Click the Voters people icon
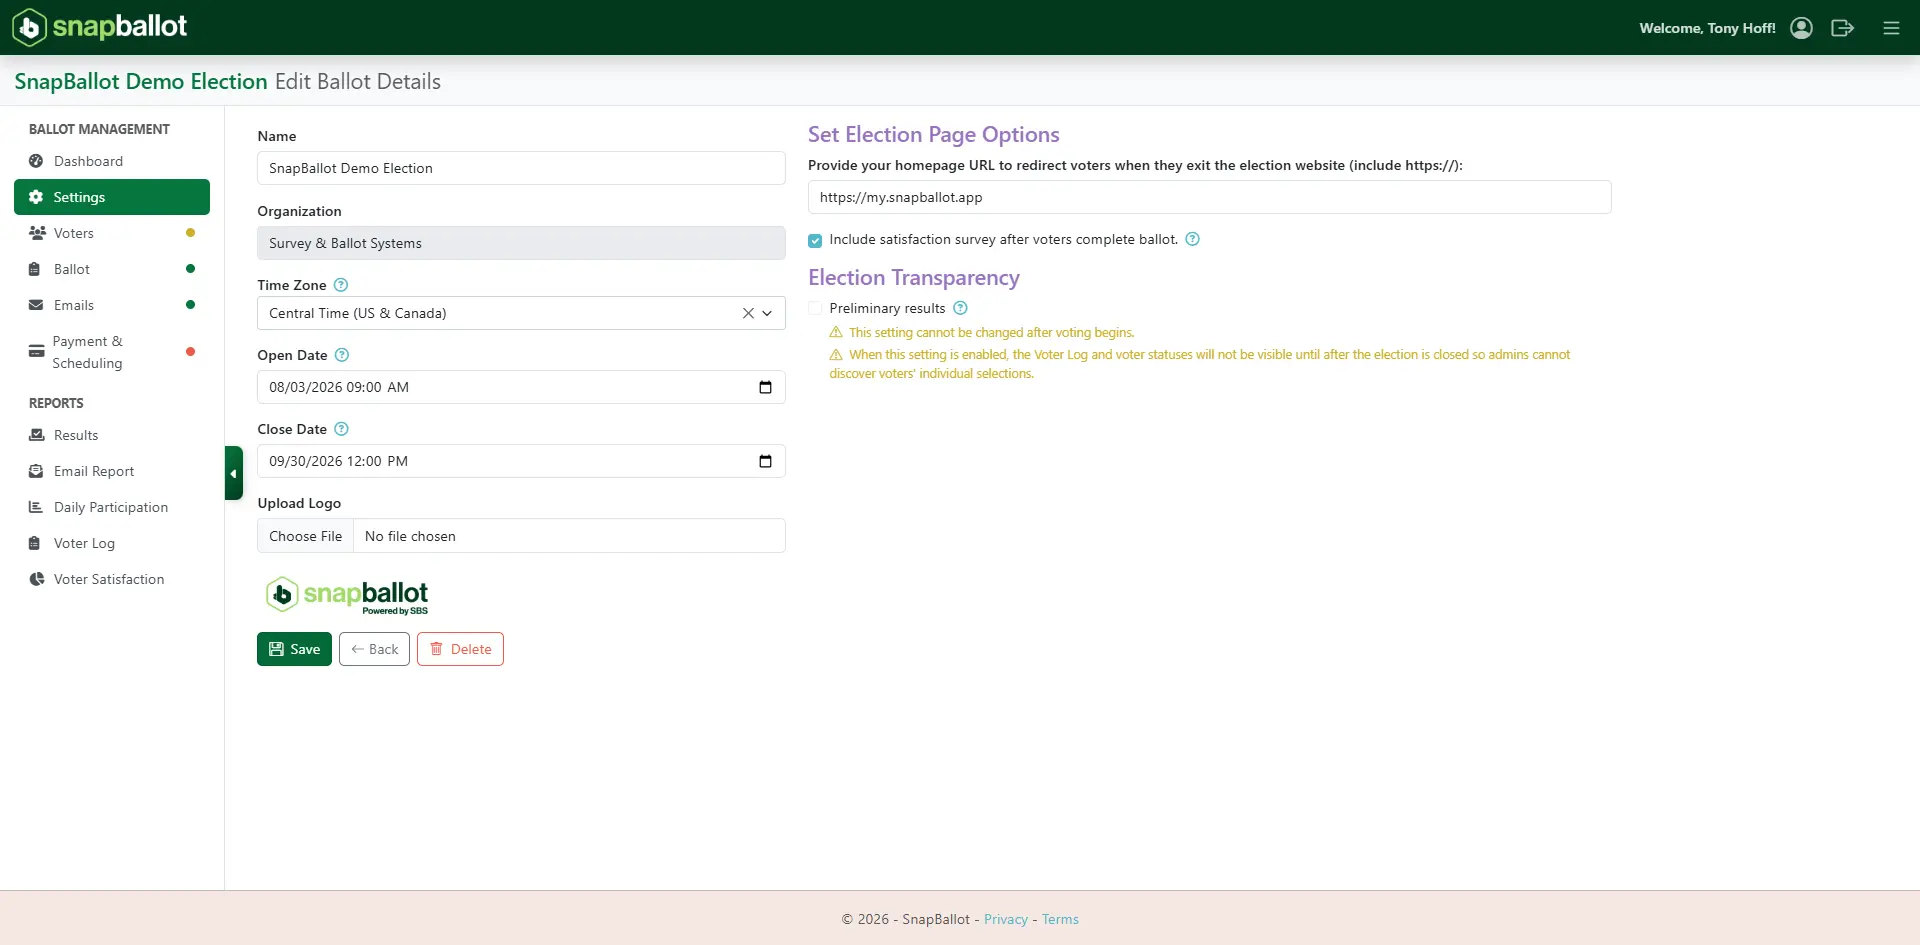 pyautogui.click(x=37, y=233)
